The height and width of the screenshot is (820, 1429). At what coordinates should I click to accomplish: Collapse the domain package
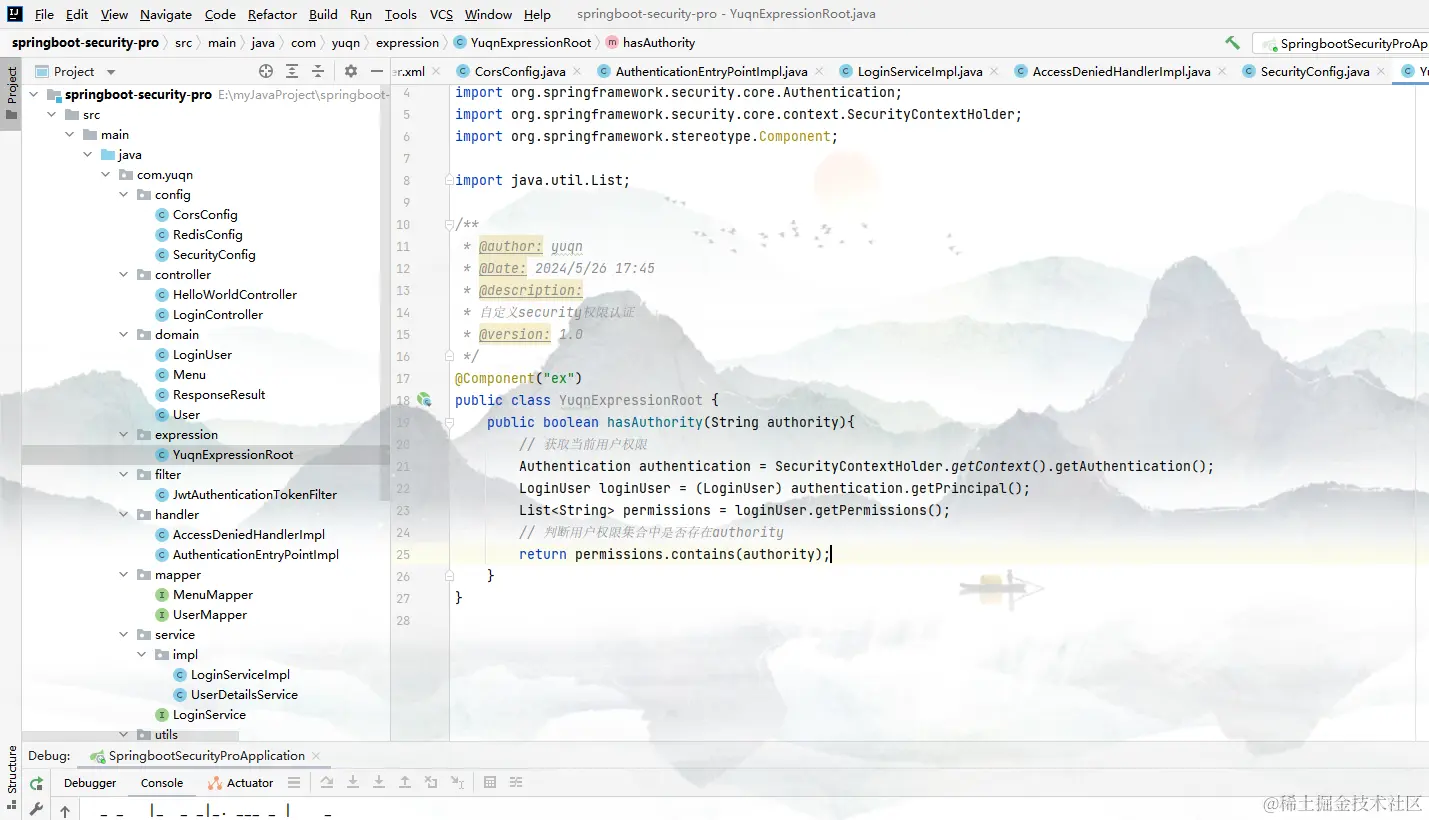(124, 335)
